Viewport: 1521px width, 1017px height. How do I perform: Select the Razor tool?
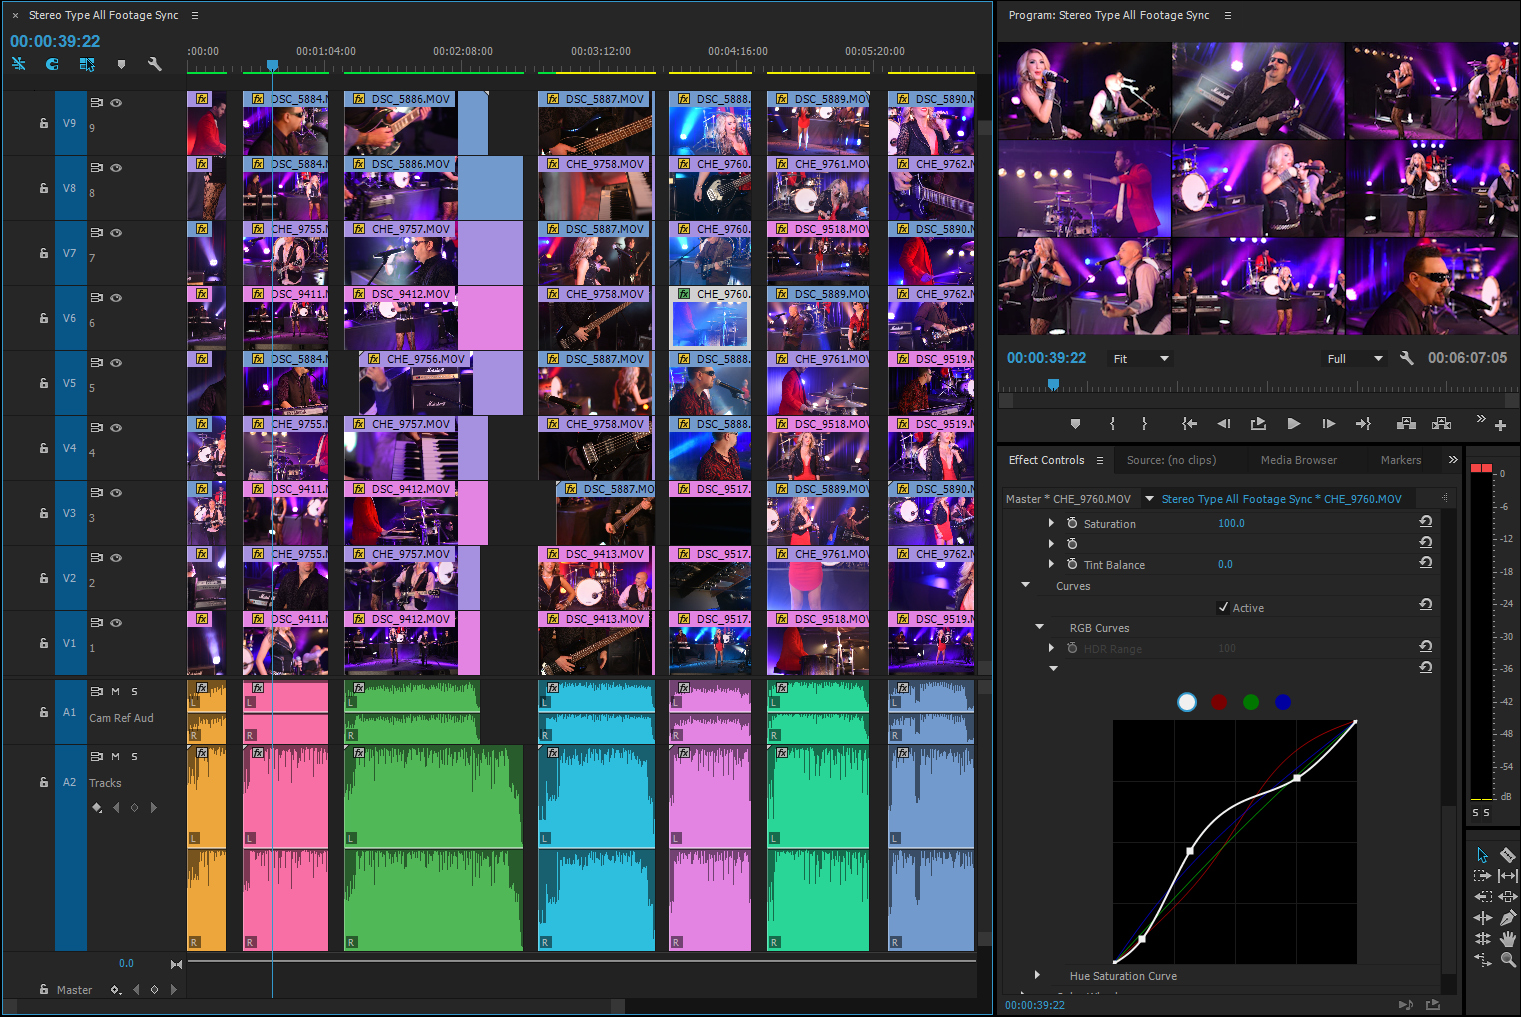coord(1507,855)
